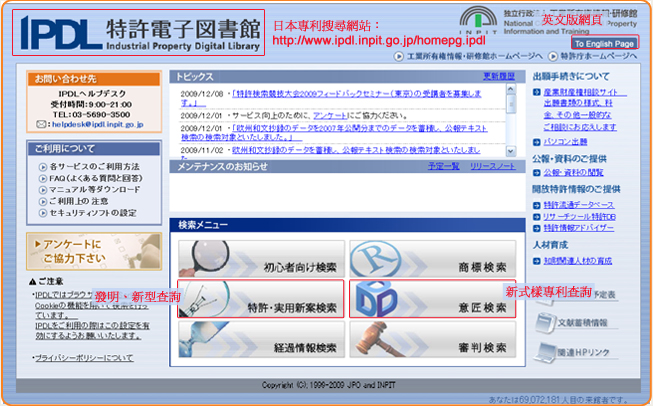
Task: Open 初心者向け検索 search button
Action: click(261, 259)
